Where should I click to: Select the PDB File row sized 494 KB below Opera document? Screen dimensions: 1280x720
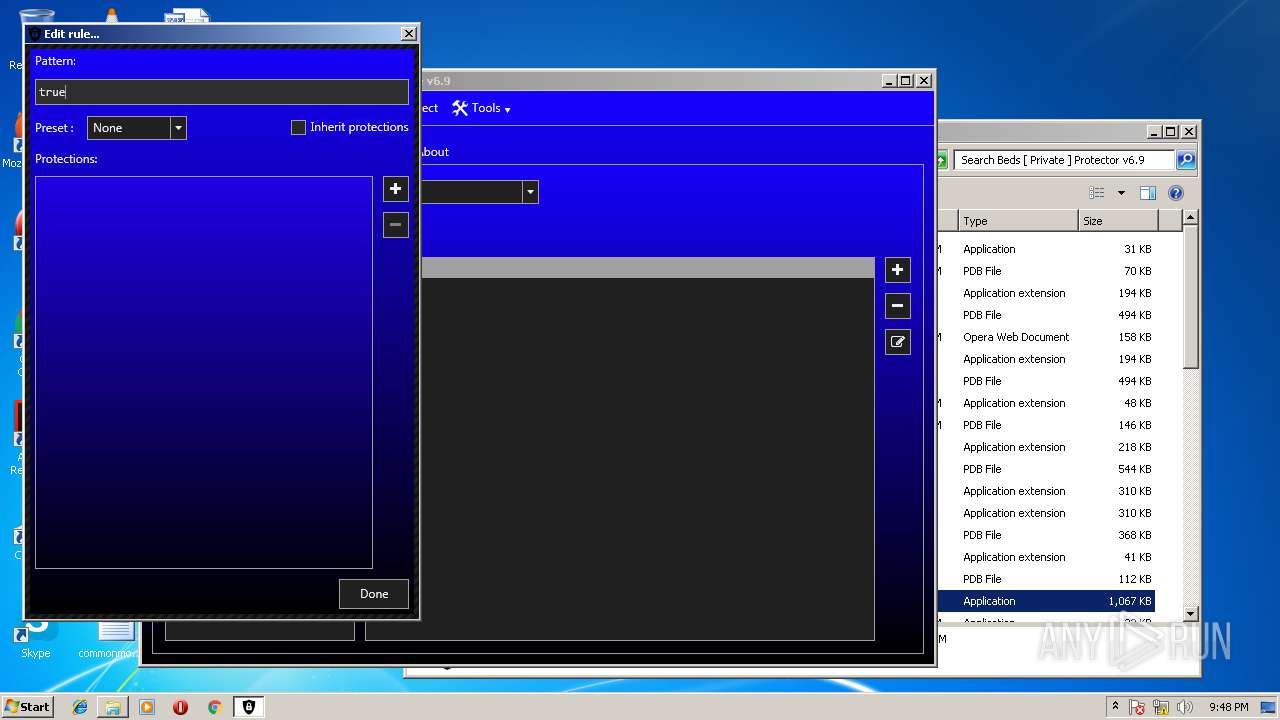(1046, 381)
